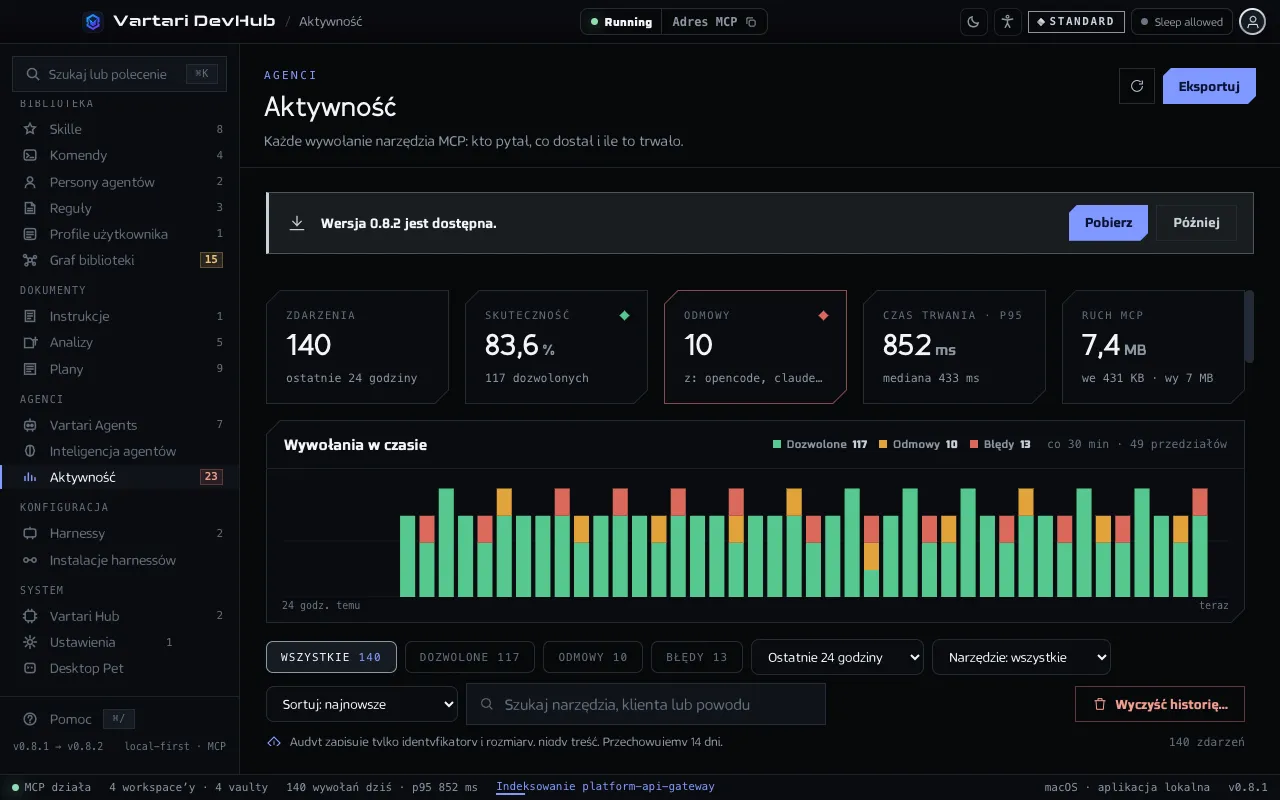Open the Reguły section
1280x800 pixels.
[x=120, y=208]
